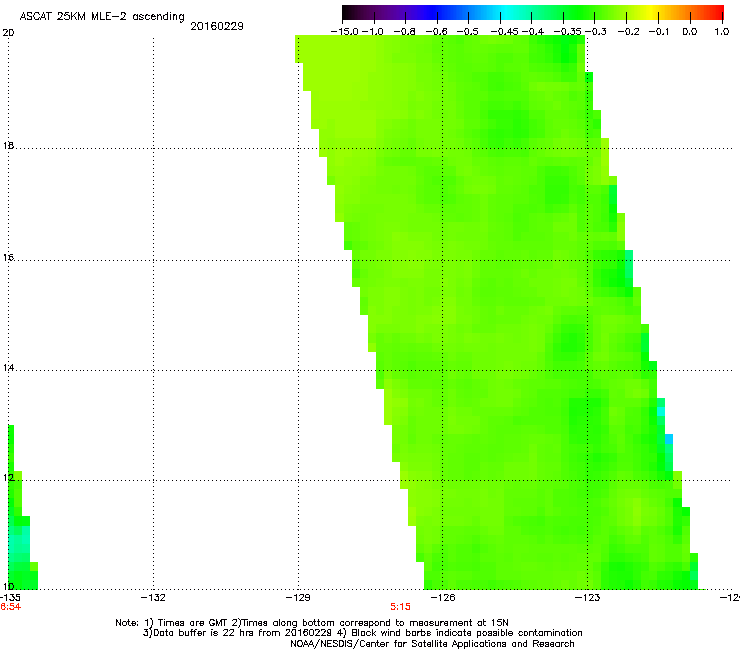The width and height of the screenshot is (740, 650).
Task: Click the red time stamp 8:54
Action: pyautogui.click(x=10, y=607)
